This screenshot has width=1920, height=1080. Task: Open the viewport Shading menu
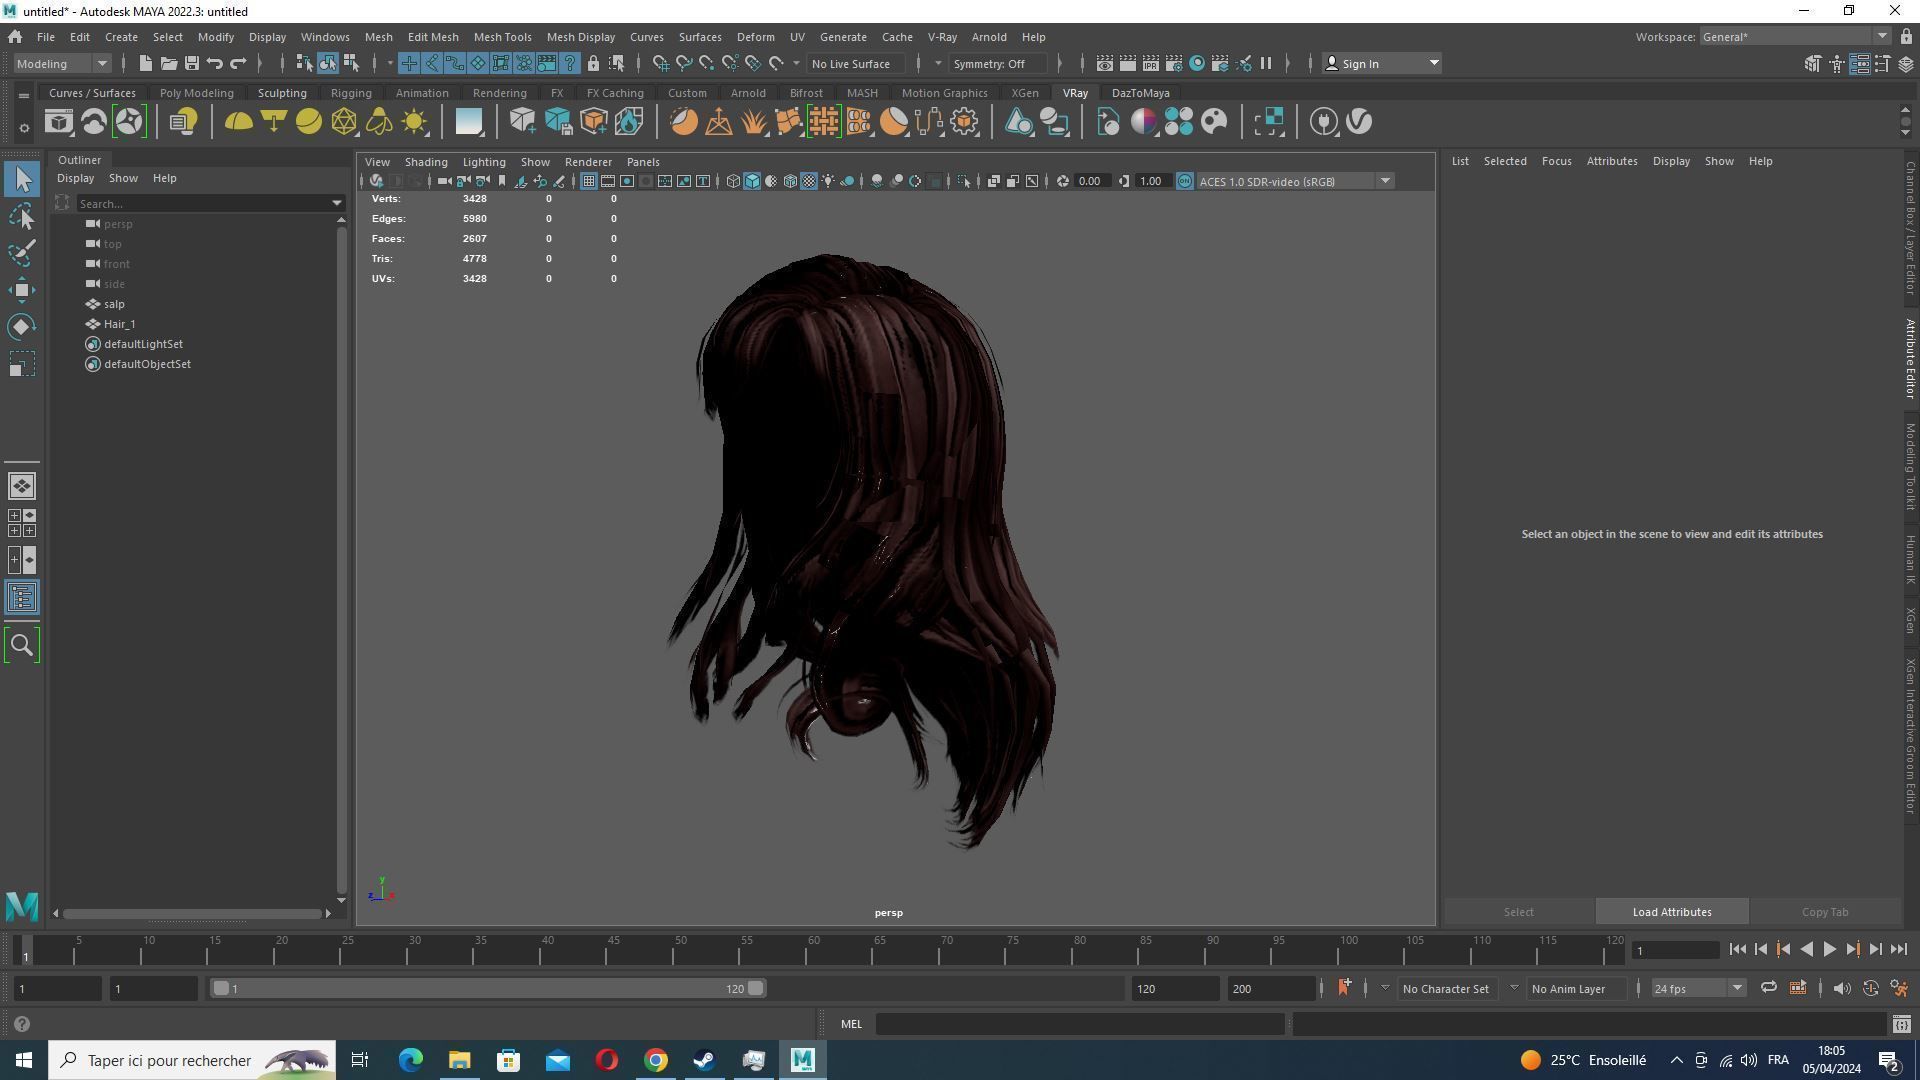[x=425, y=162]
